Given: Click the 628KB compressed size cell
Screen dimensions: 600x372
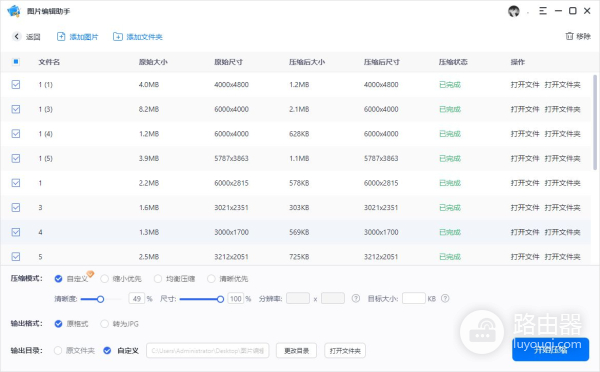Looking at the screenshot, I should [299, 134].
